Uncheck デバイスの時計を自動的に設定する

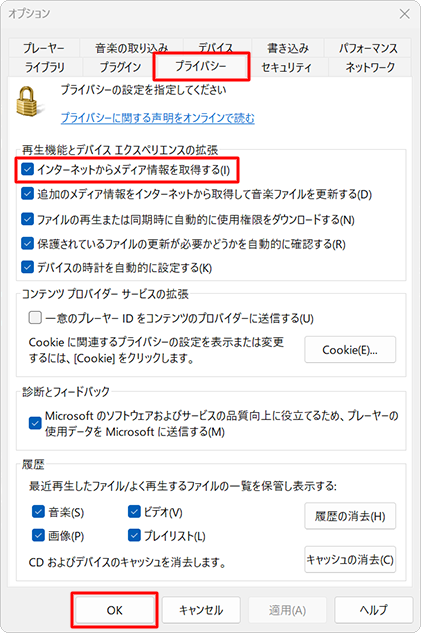27,267
